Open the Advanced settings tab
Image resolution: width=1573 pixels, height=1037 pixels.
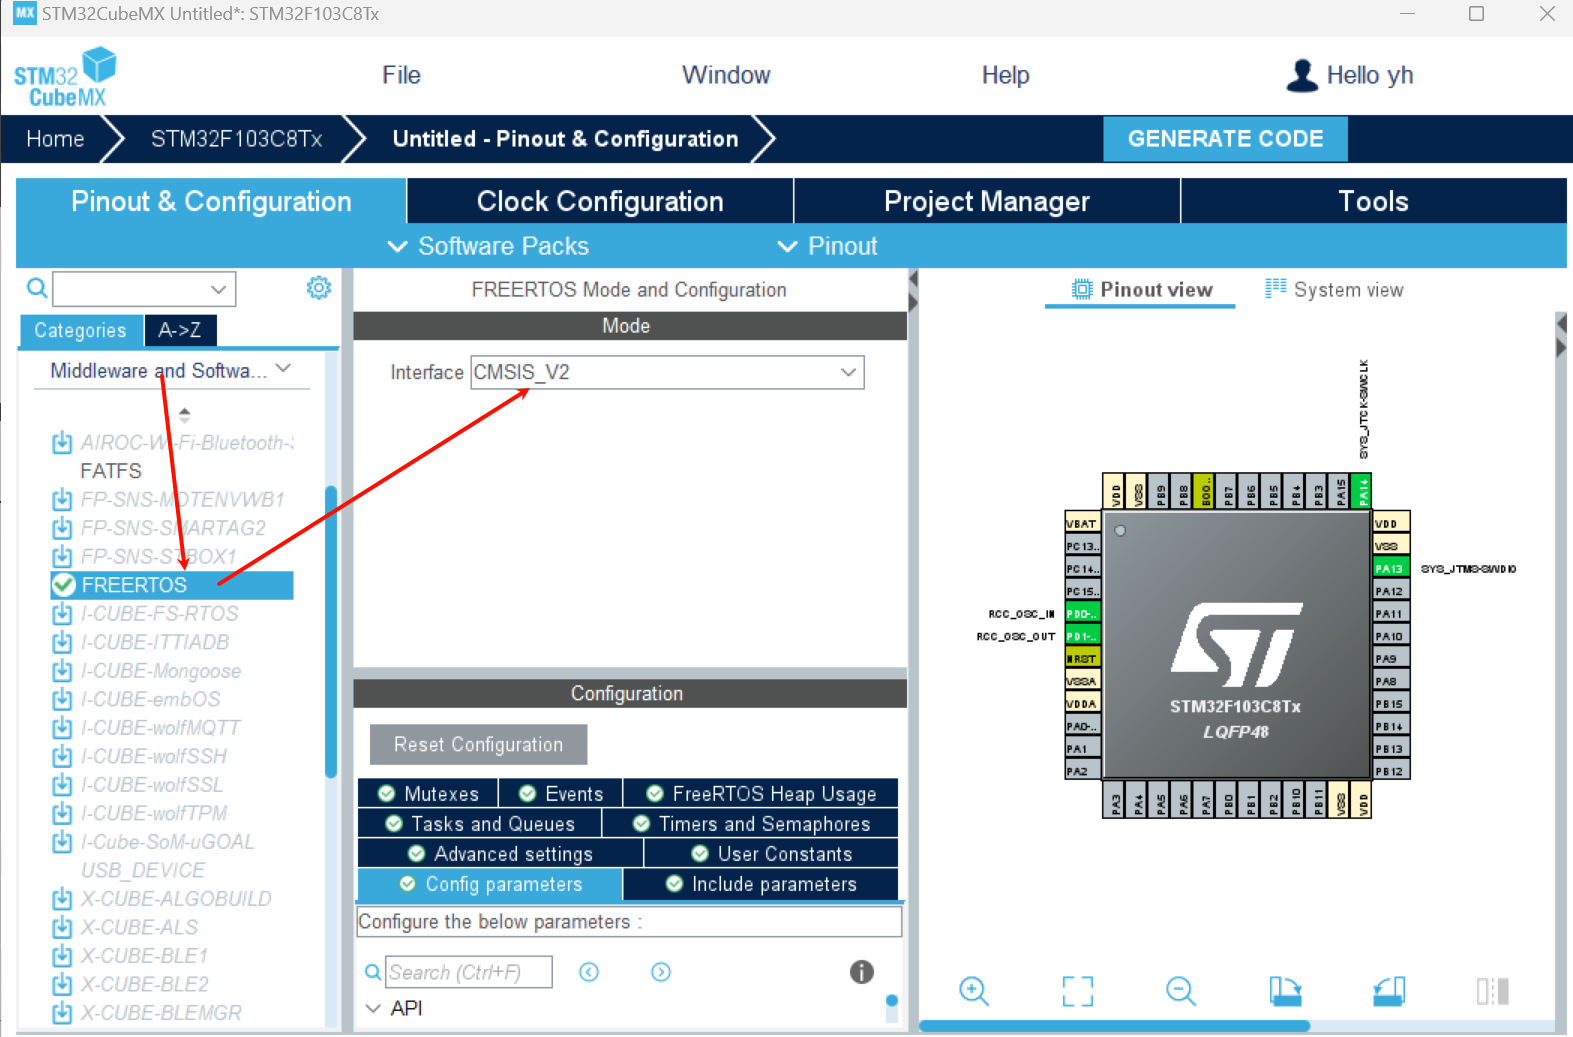(x=500, y=854)
